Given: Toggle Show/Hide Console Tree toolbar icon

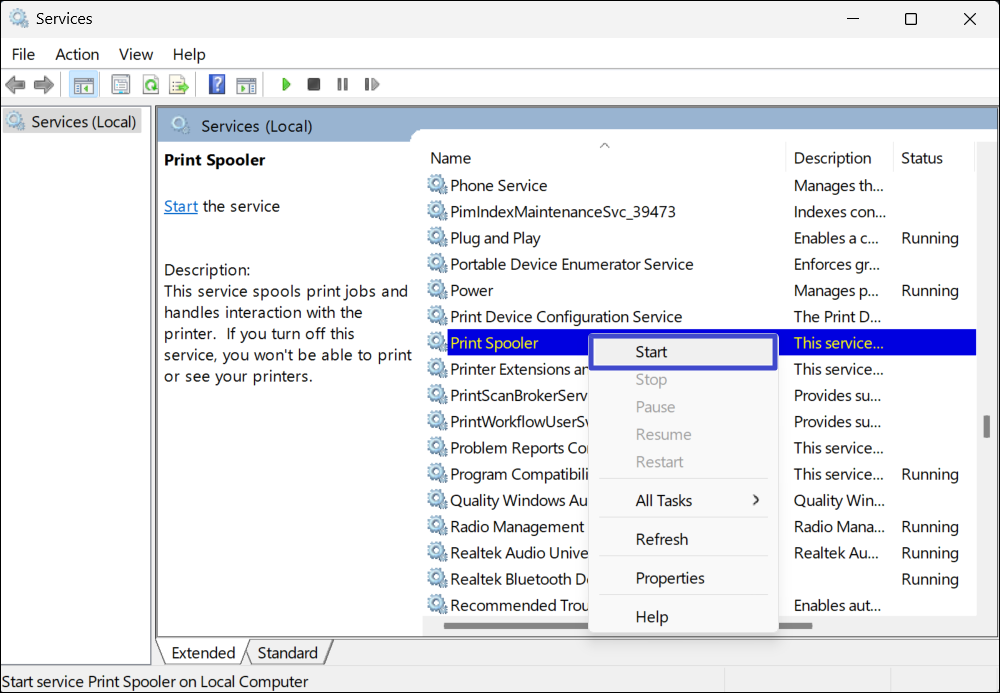Looking at the screenshot, I should (83, 85).
